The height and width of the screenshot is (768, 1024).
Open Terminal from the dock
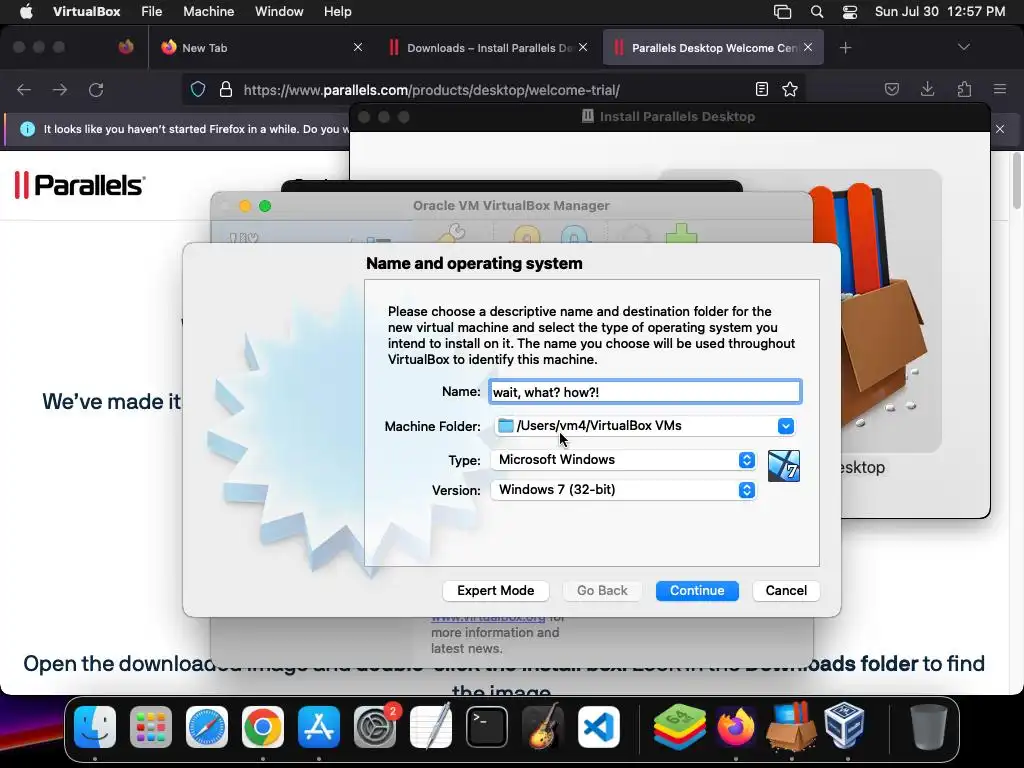pyautogui.click(x=487, y=727)
